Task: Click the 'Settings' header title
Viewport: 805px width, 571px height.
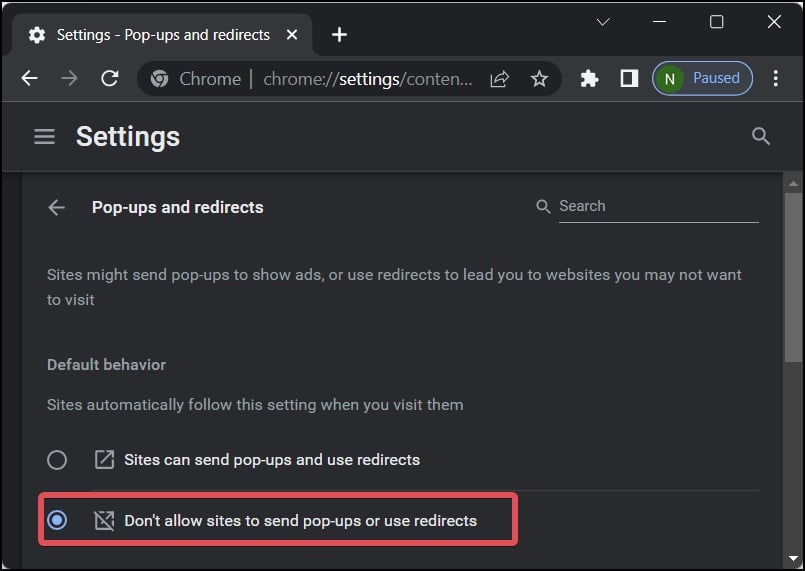Action: coord(128,137)
